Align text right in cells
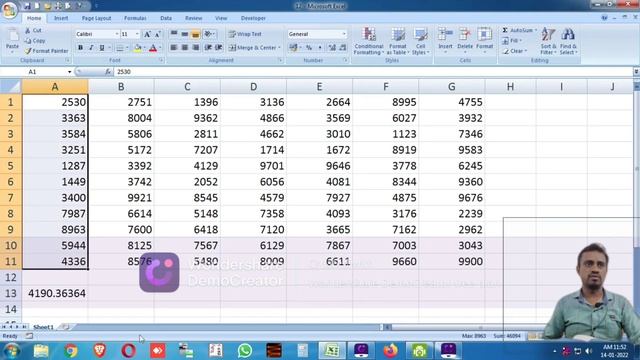640x360 pixels. click(196, 48)
